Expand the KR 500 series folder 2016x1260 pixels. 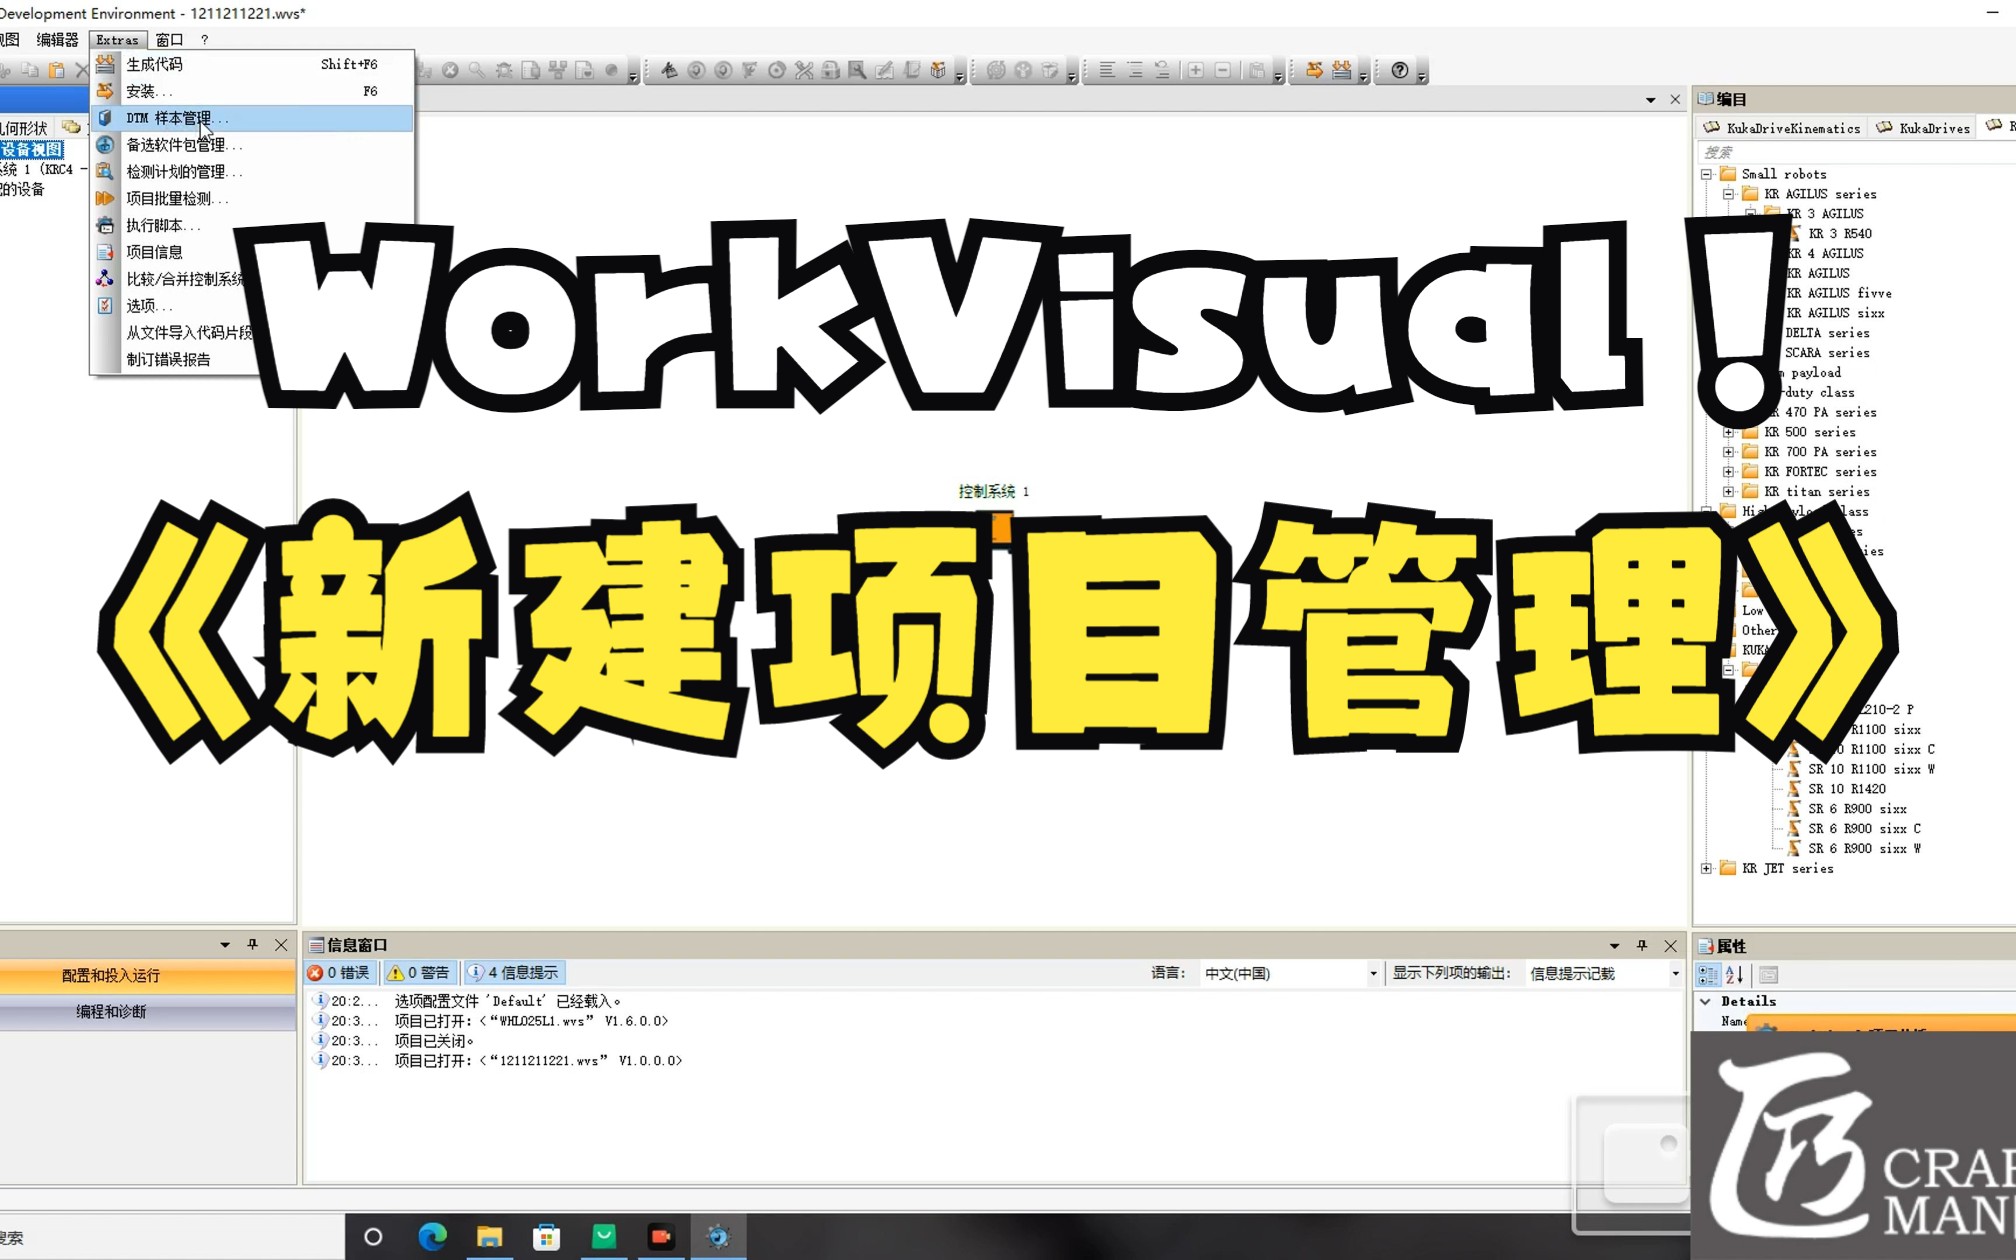pos(1728,432)
